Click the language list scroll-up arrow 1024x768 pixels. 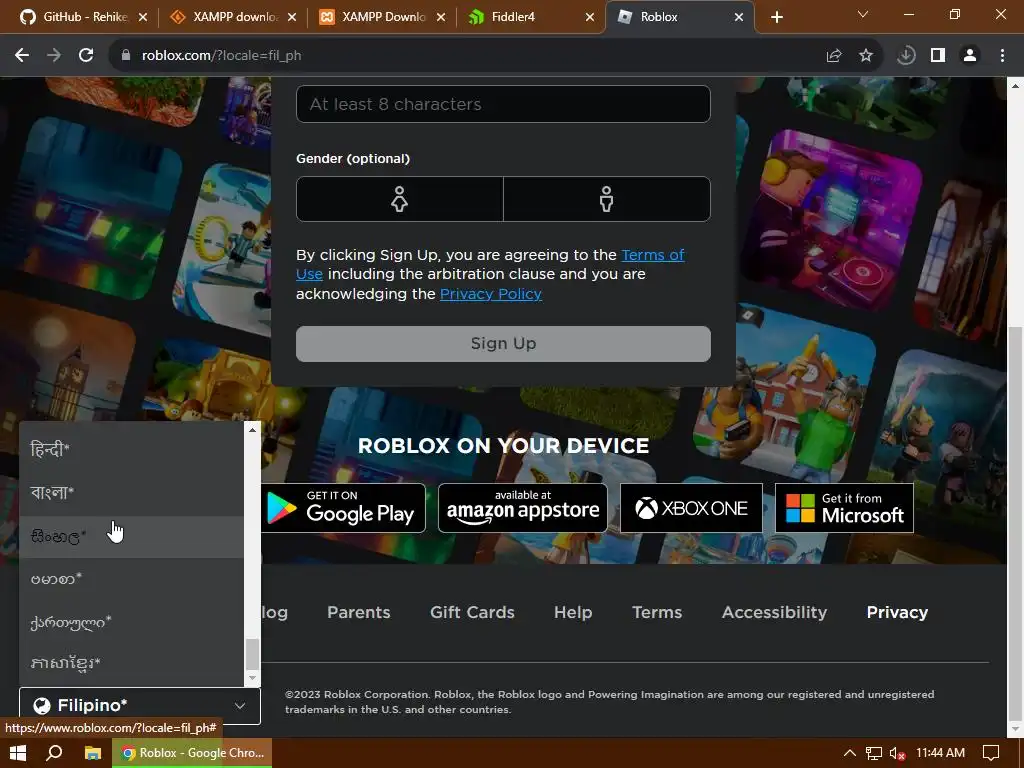[x=252, y=430]
